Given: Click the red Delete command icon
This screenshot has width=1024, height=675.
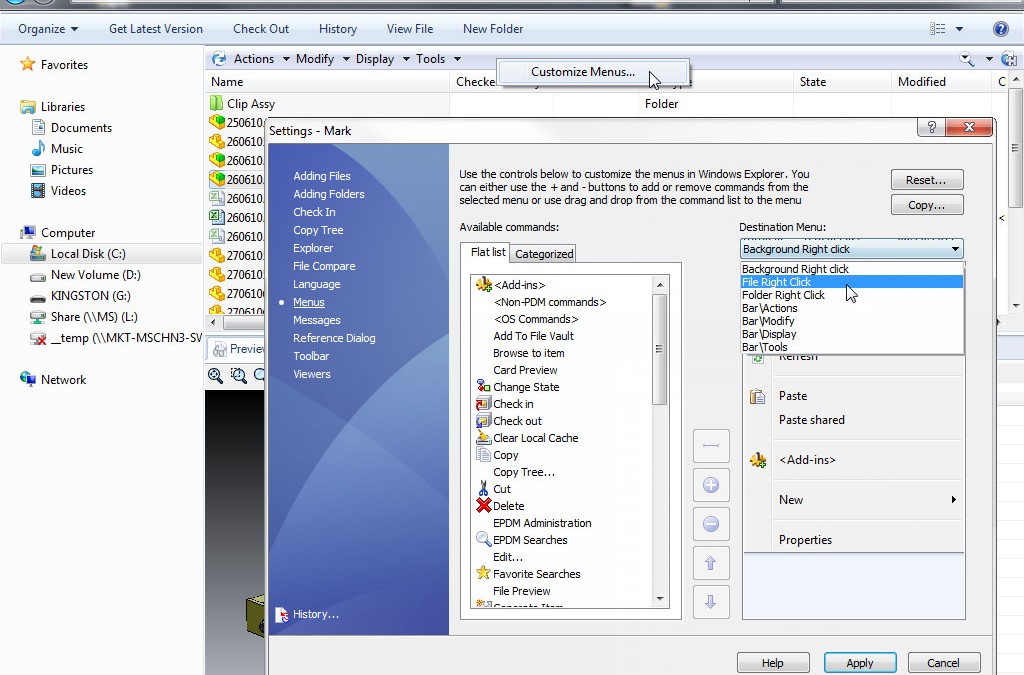Looking at the screenshot, I should coord(484,506).
